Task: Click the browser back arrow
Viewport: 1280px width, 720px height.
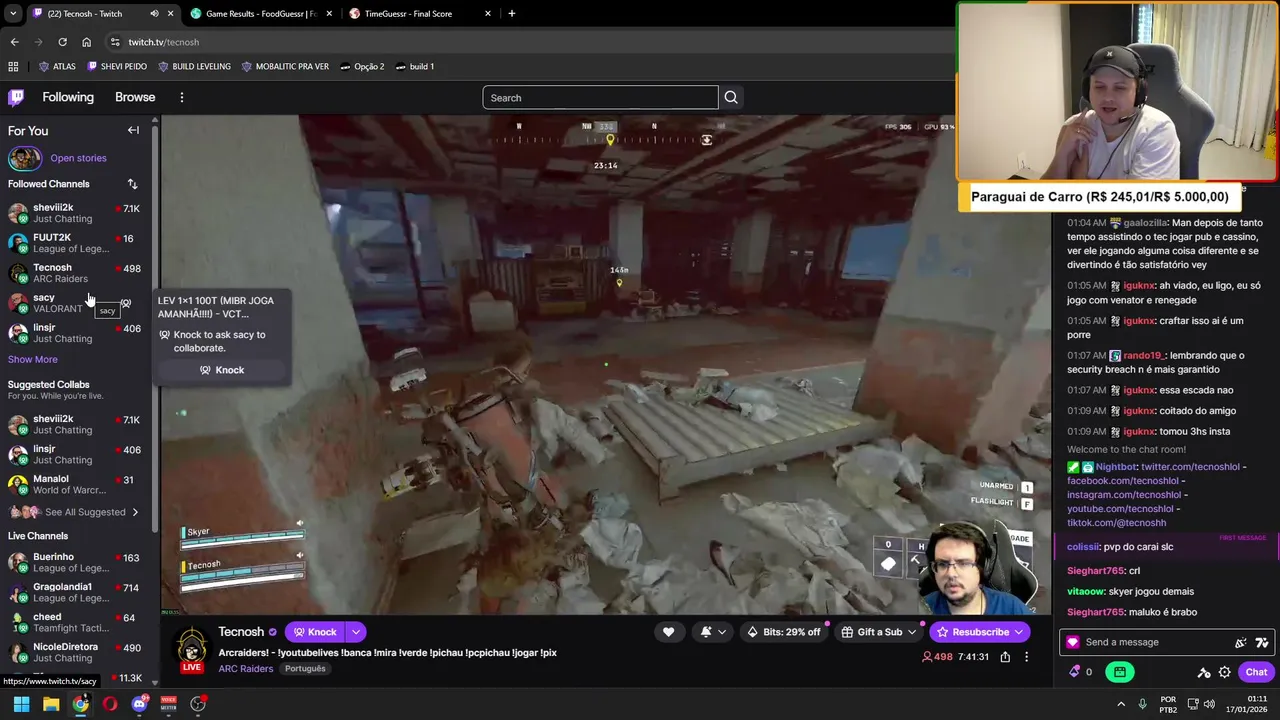Action: click(14, 42)
